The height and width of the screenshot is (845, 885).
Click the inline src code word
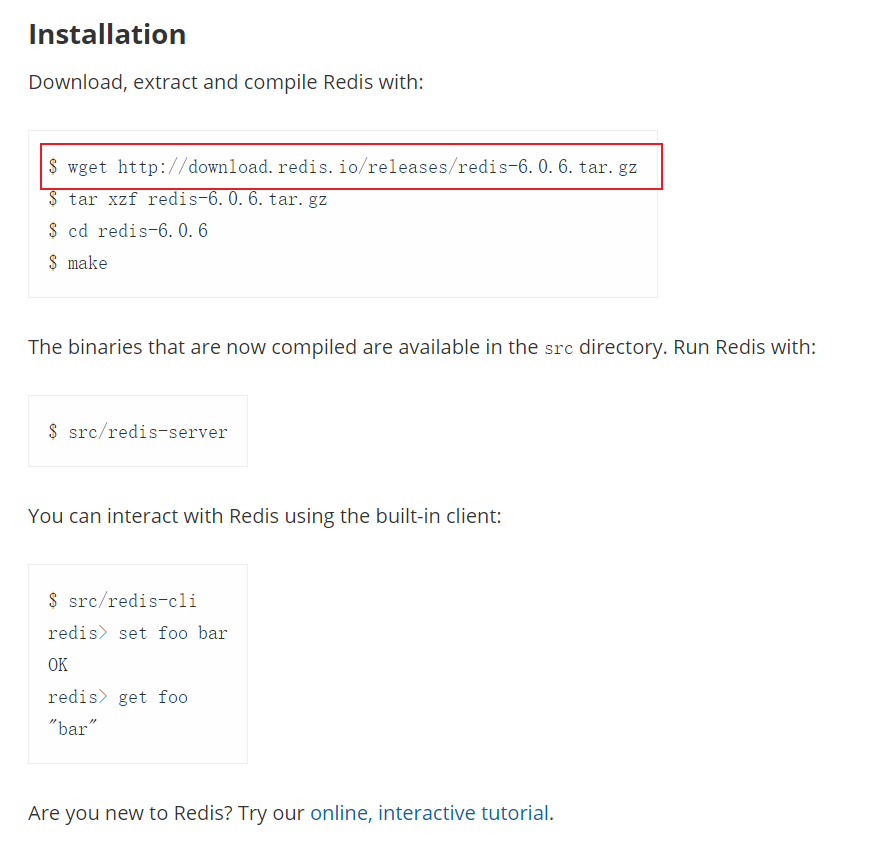[x=558, y=349]
